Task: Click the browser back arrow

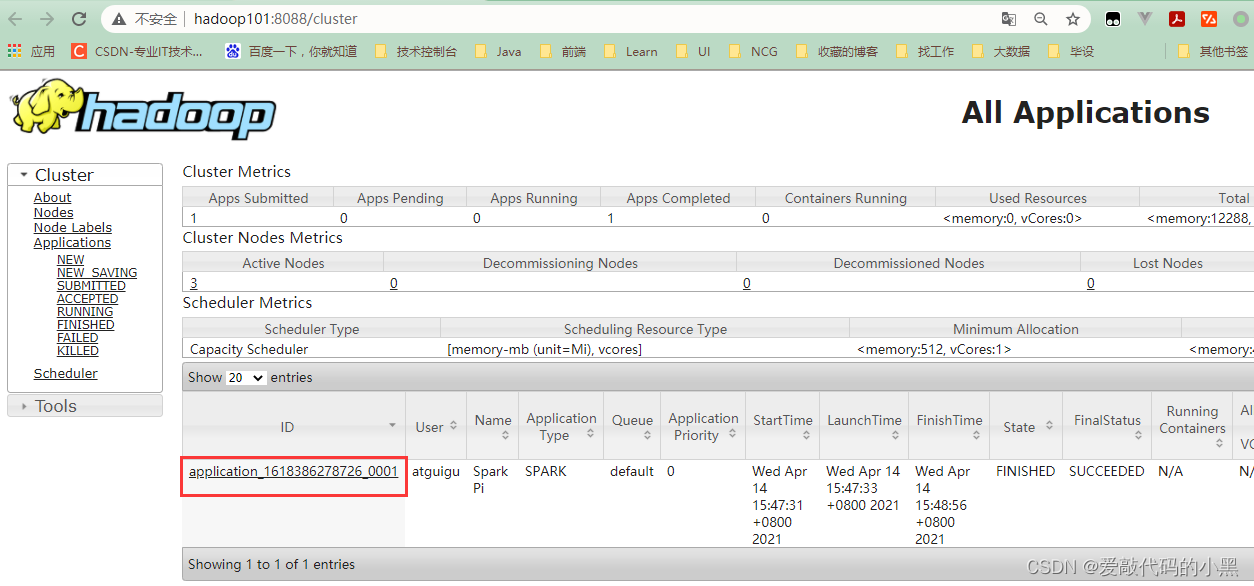Action: [x=15, y=19]
